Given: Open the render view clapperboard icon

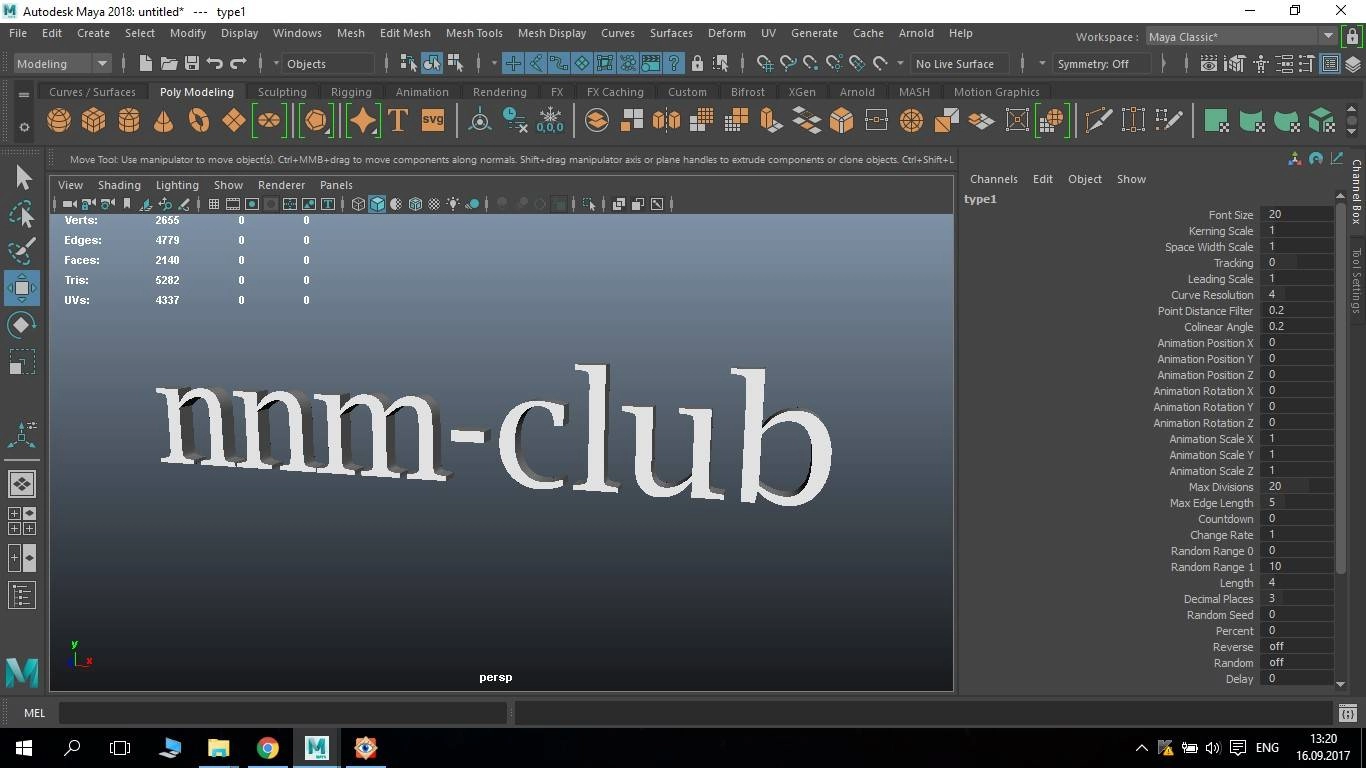Looking at the screenshot, I should click(1209, 63).
